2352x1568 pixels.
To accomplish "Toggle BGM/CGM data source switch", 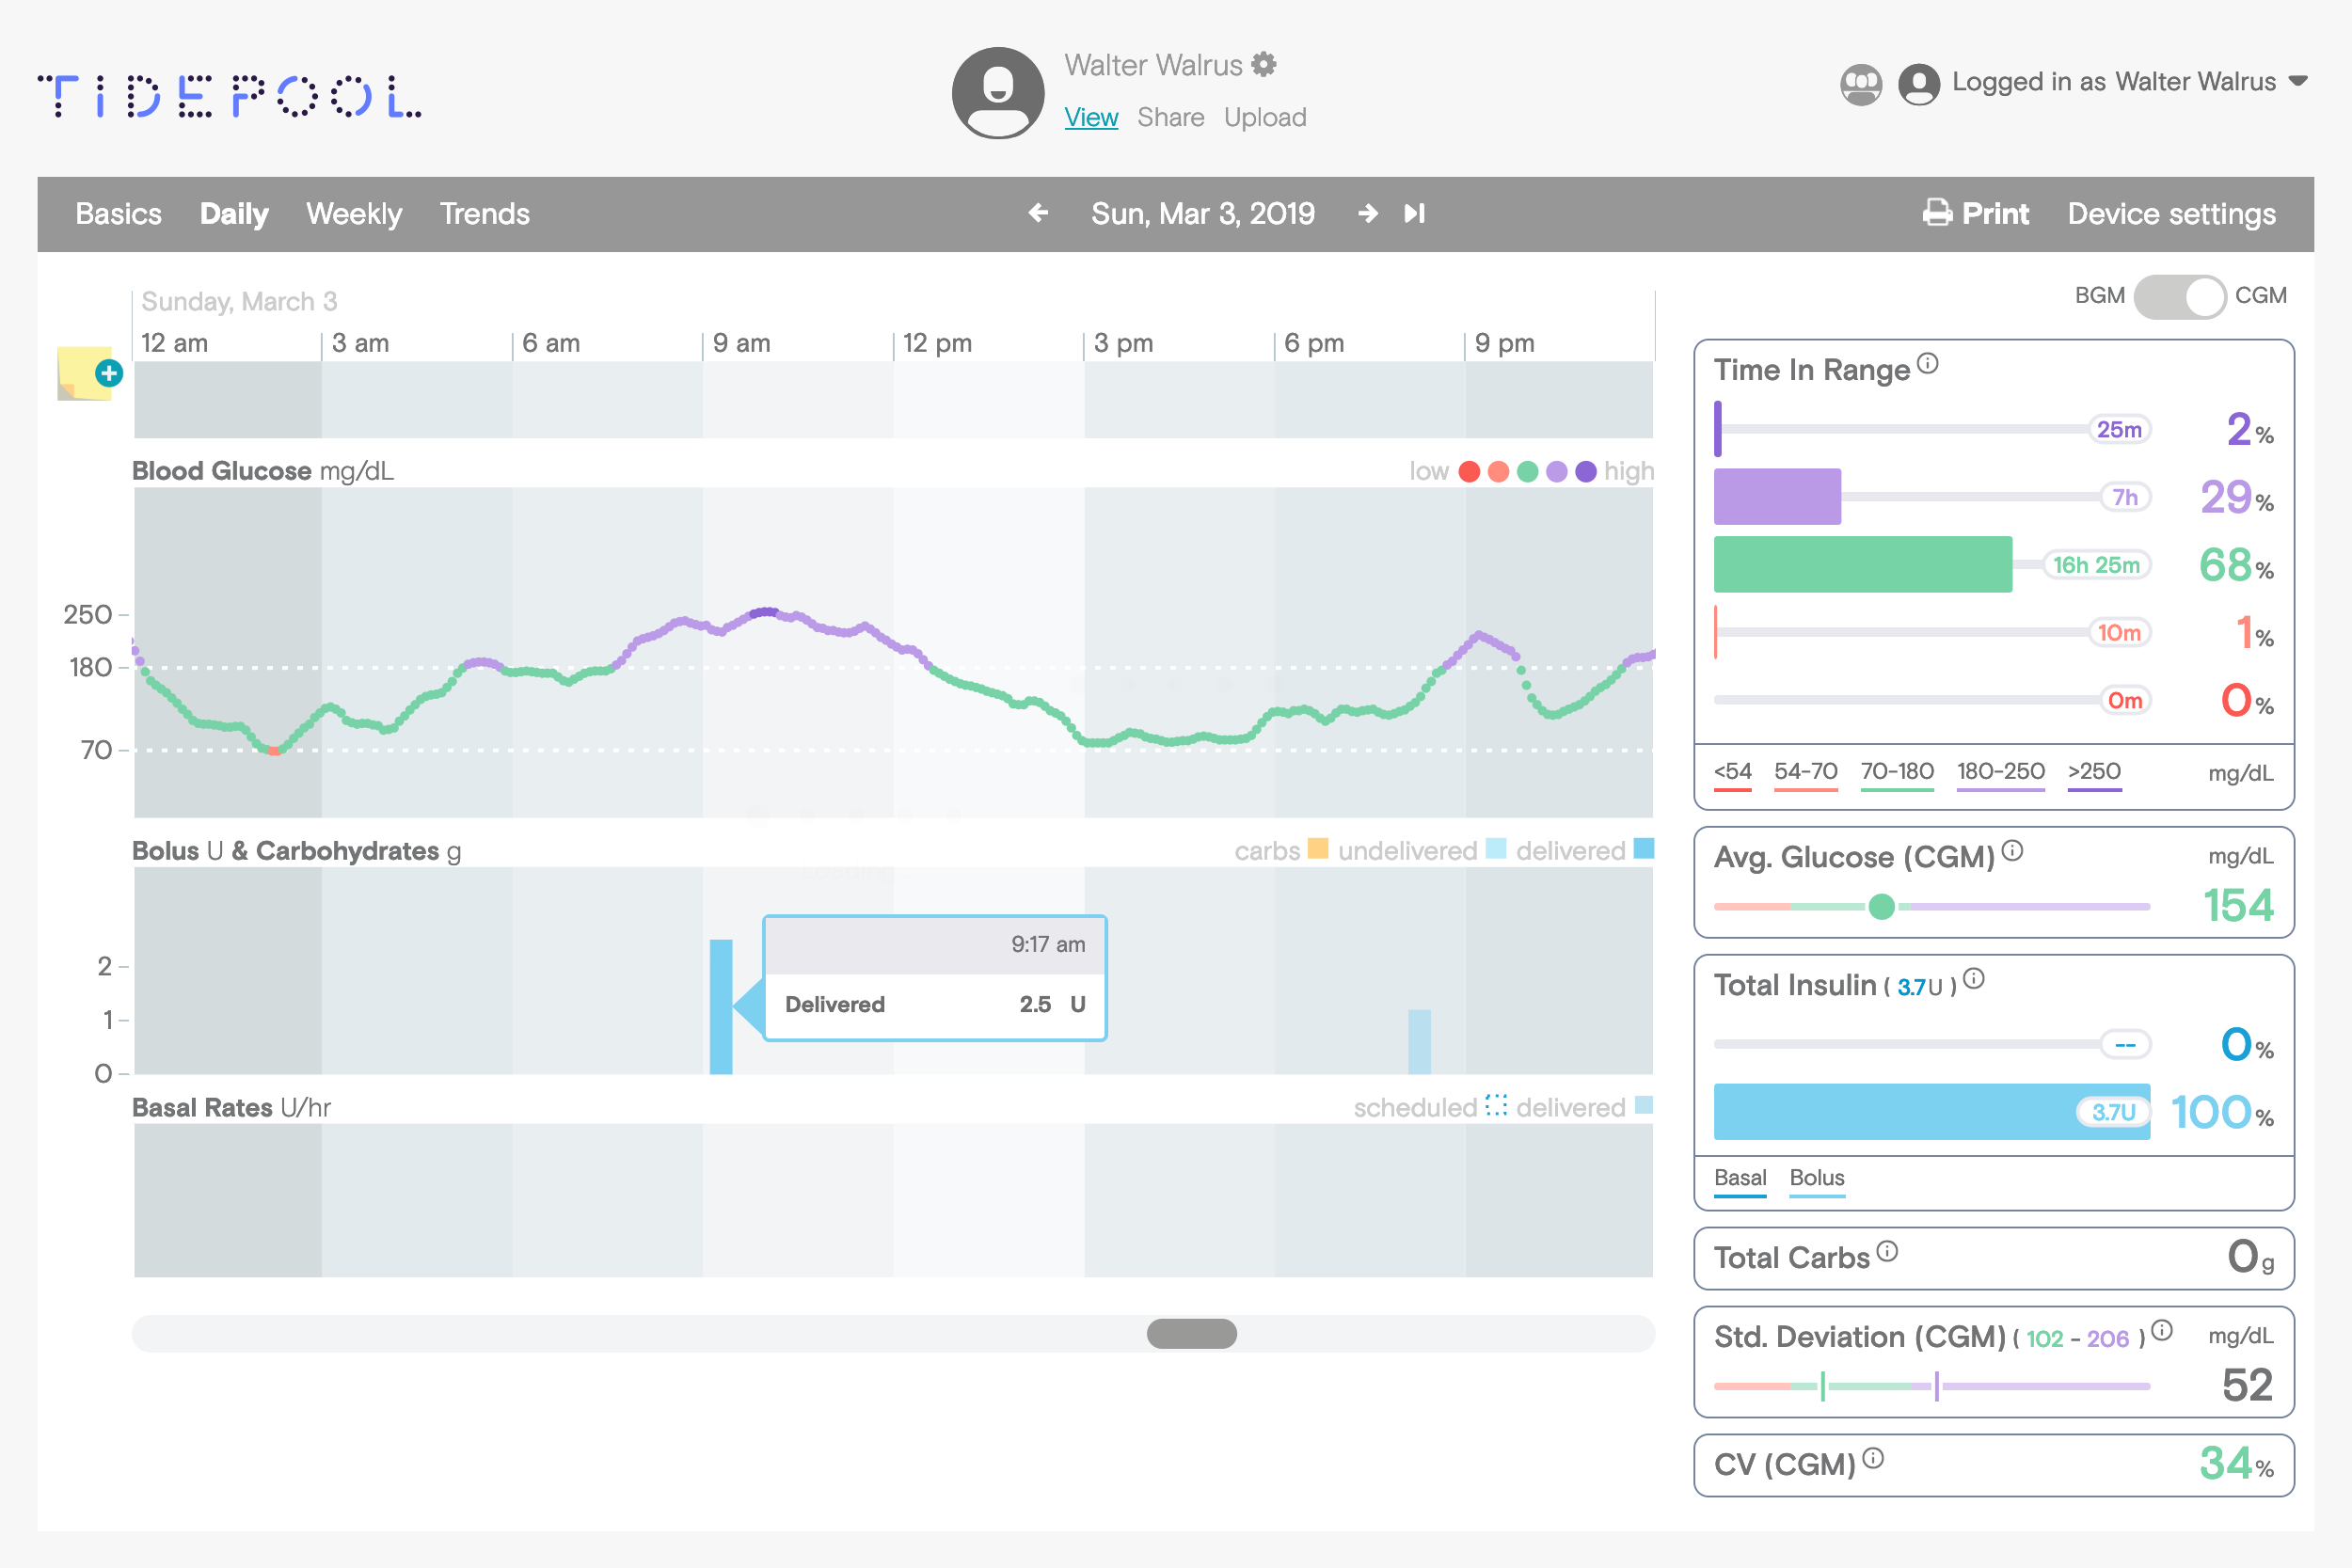I will 2179,297.
